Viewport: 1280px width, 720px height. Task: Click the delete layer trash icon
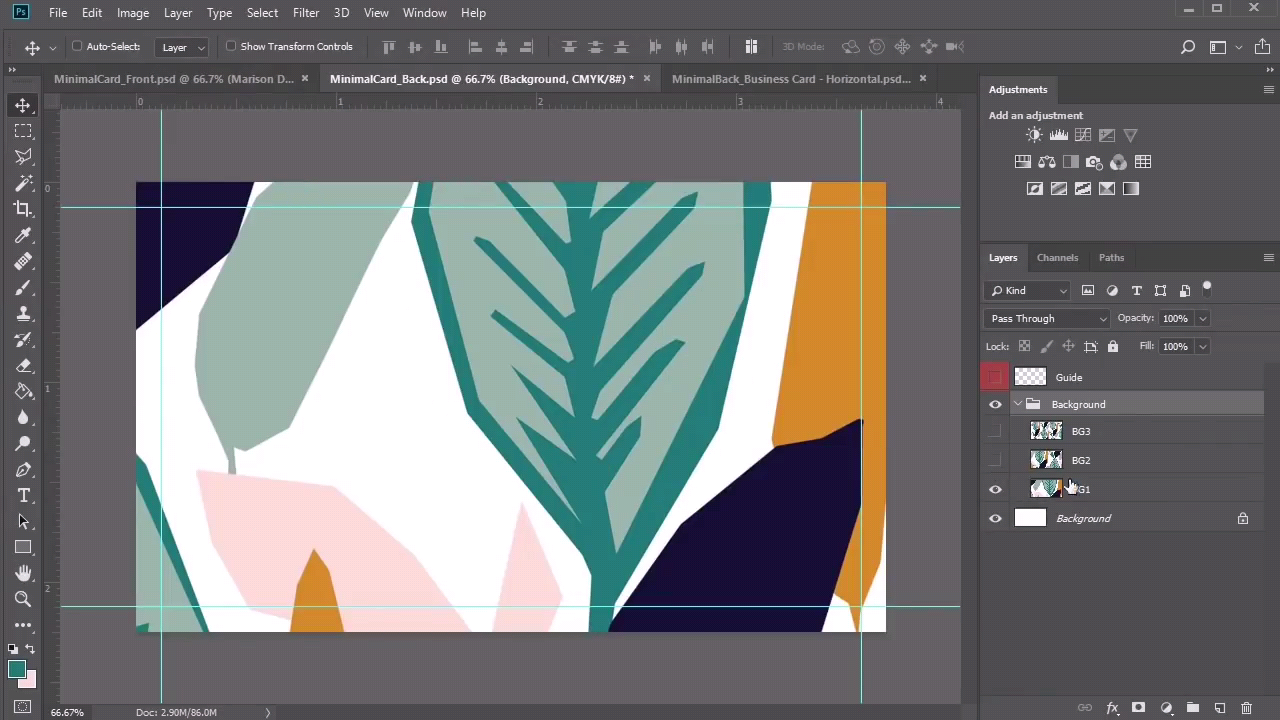click(1246, 708)
